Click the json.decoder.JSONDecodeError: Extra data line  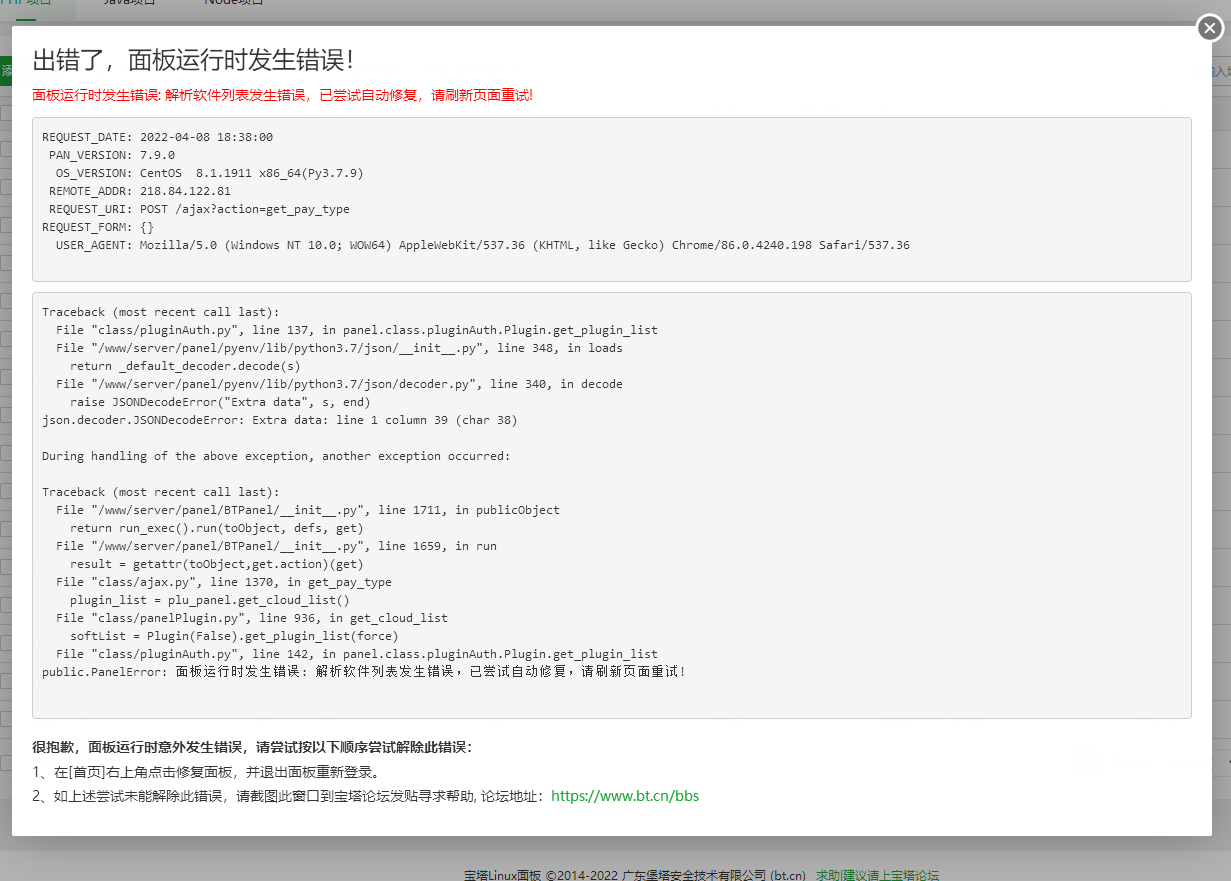[280, 420]
